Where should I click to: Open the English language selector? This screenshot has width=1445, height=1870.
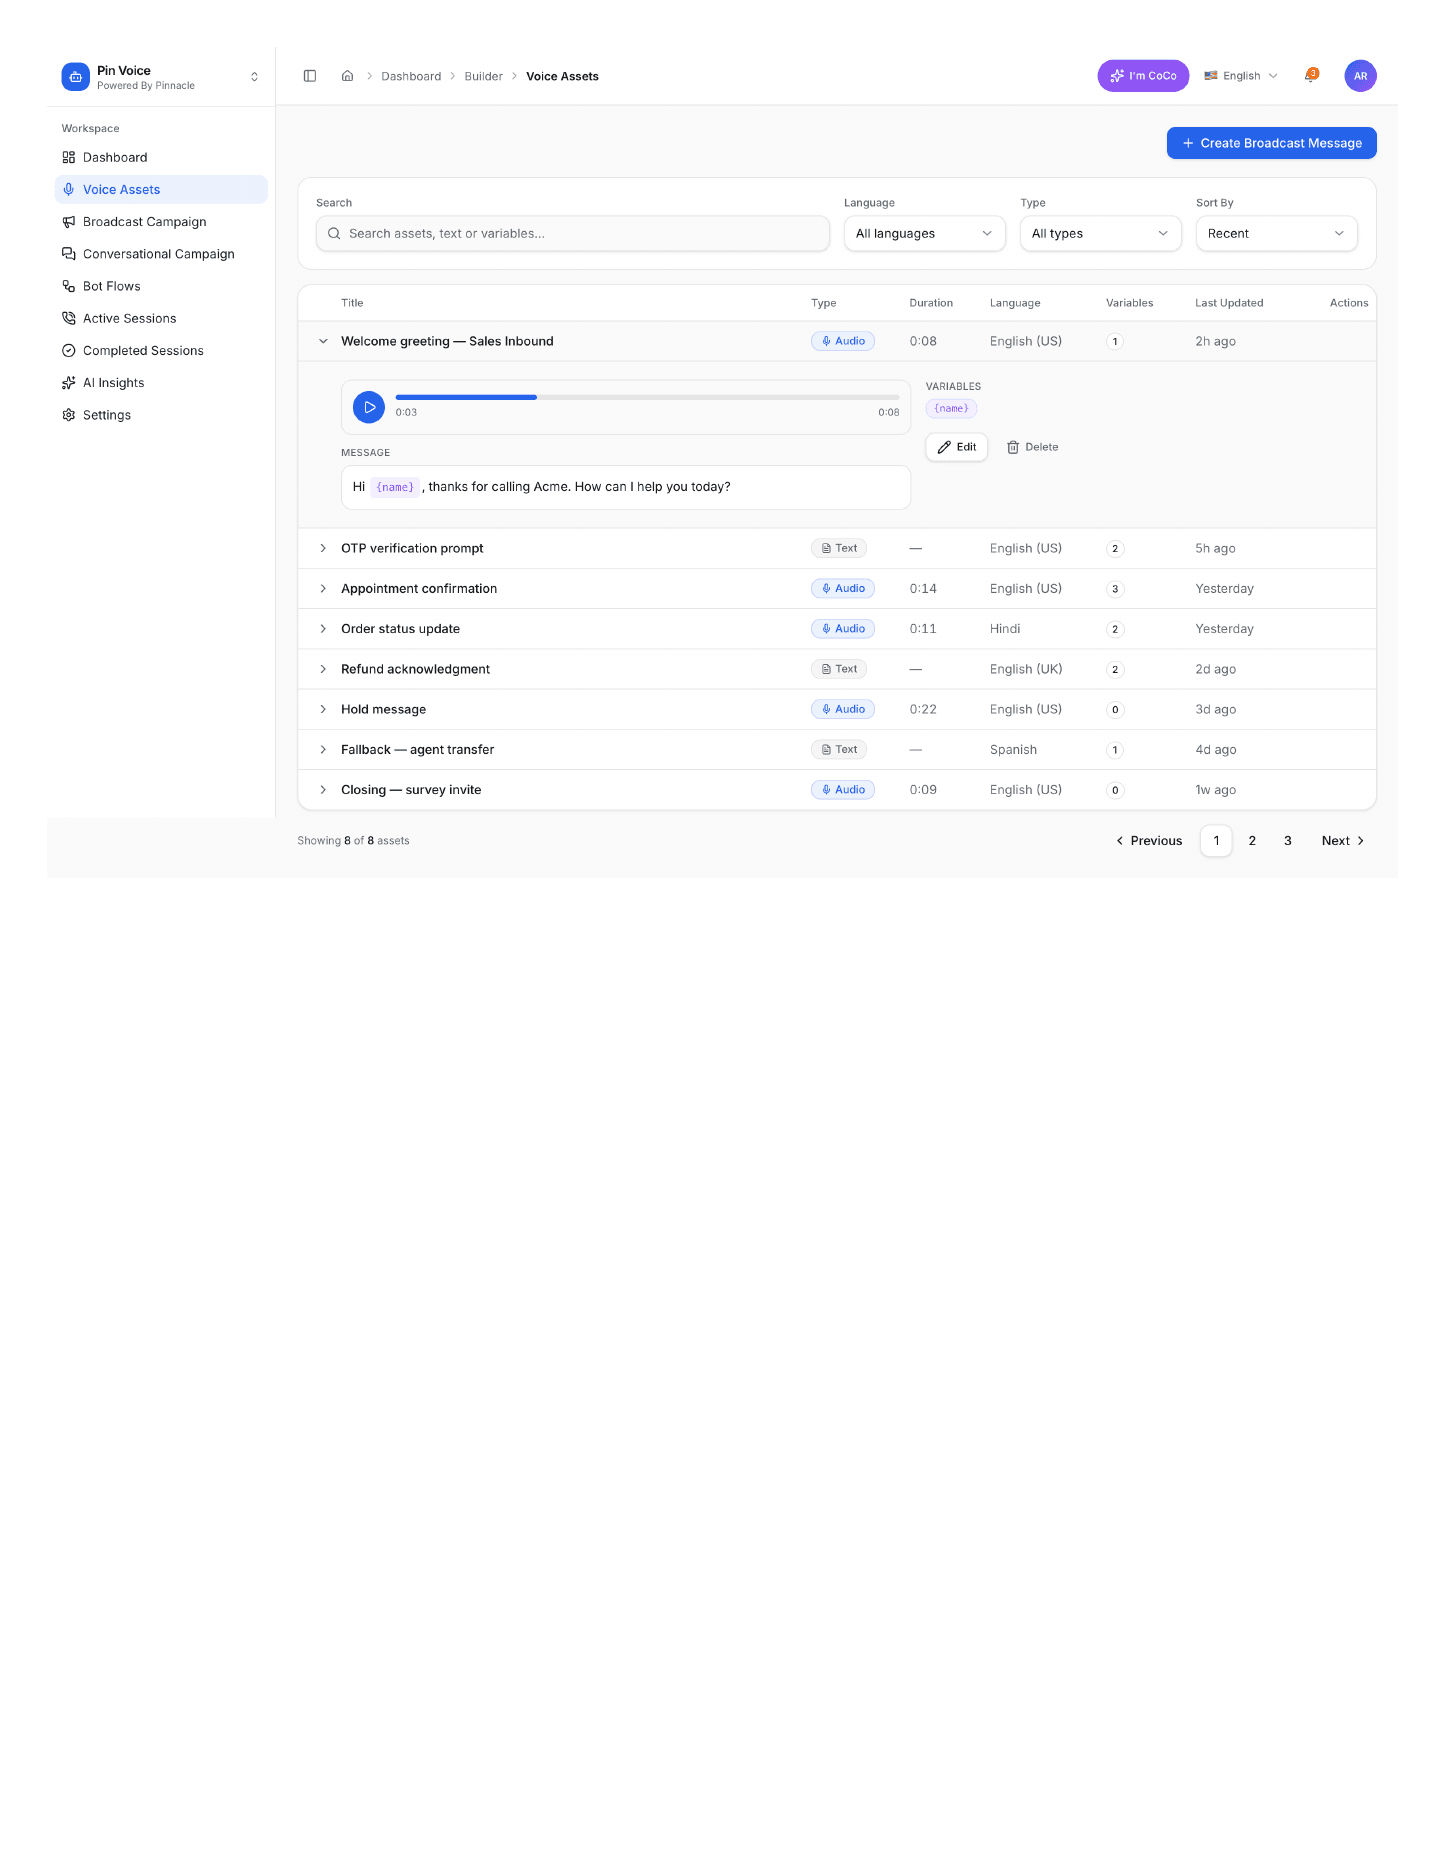(1241, 76)
